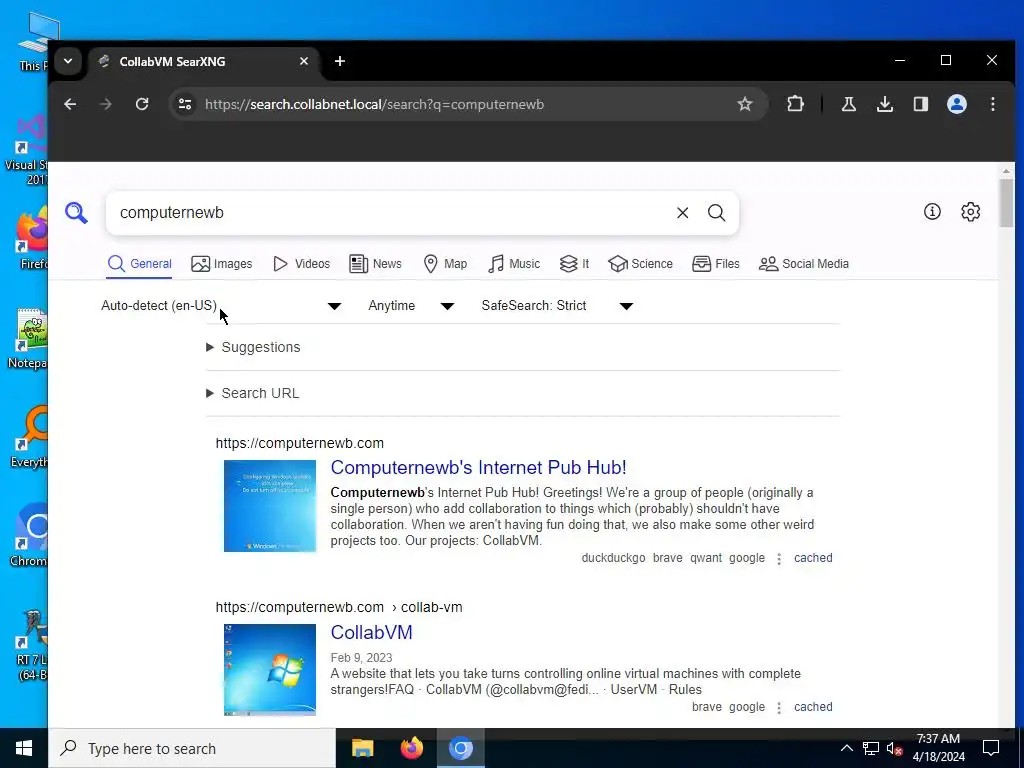Open the SafeSearch: Strict dropdown

(557, 306)
